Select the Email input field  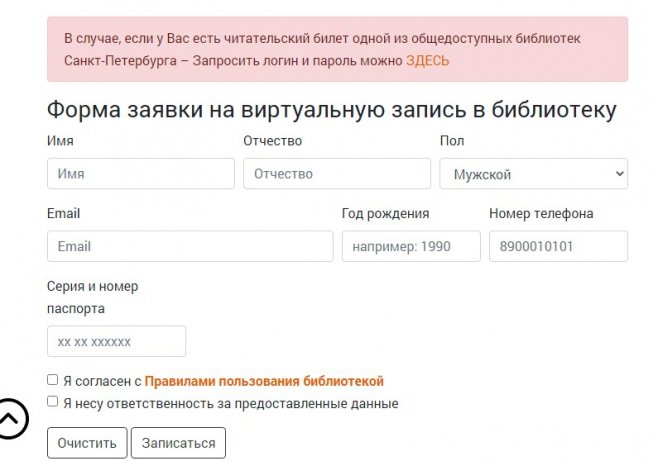click(190, 246)
